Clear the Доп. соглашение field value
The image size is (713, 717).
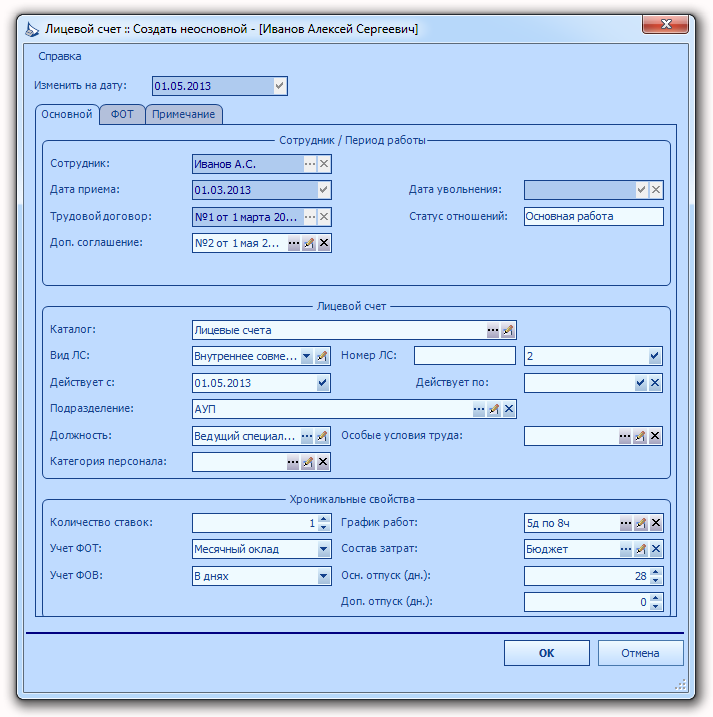[324, 243]
